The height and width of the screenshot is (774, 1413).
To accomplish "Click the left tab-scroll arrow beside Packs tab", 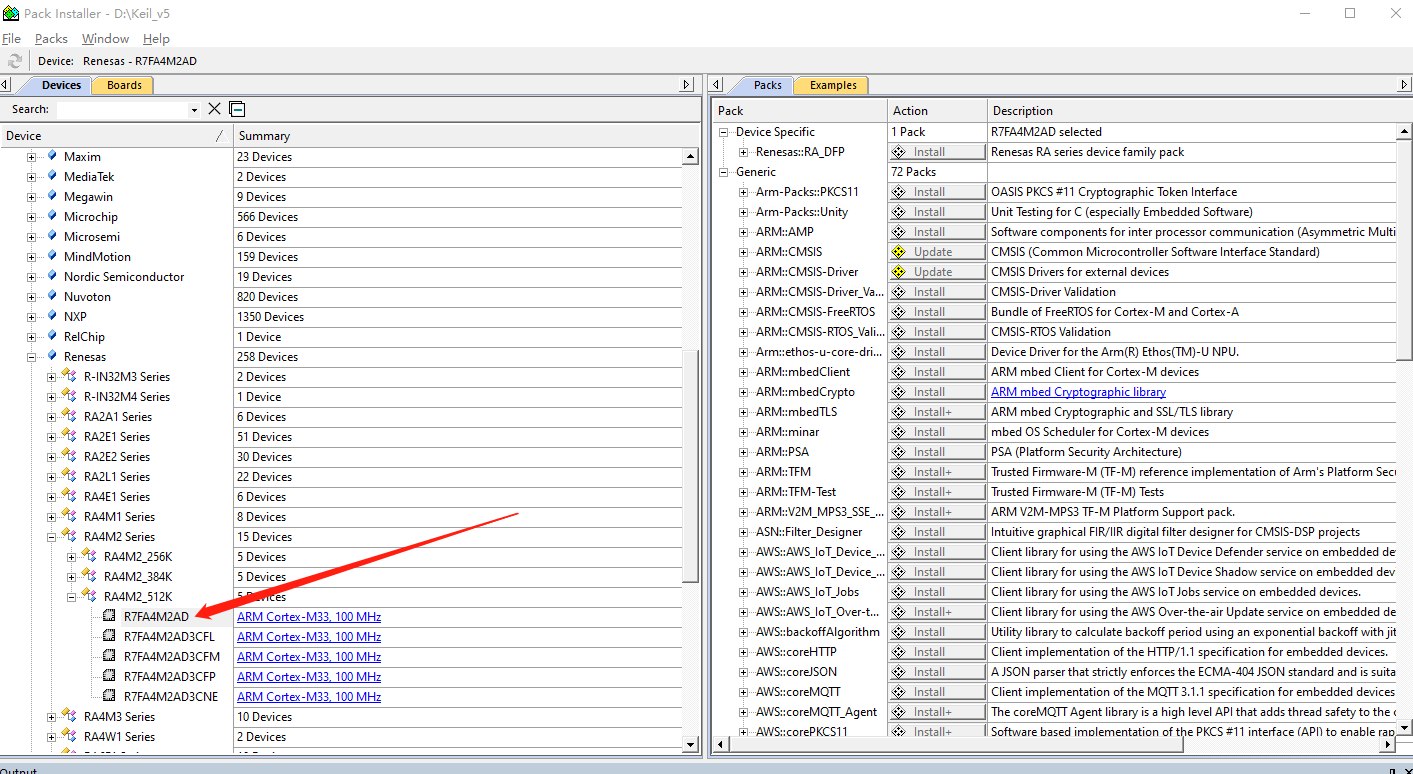I will click(714, 85).
